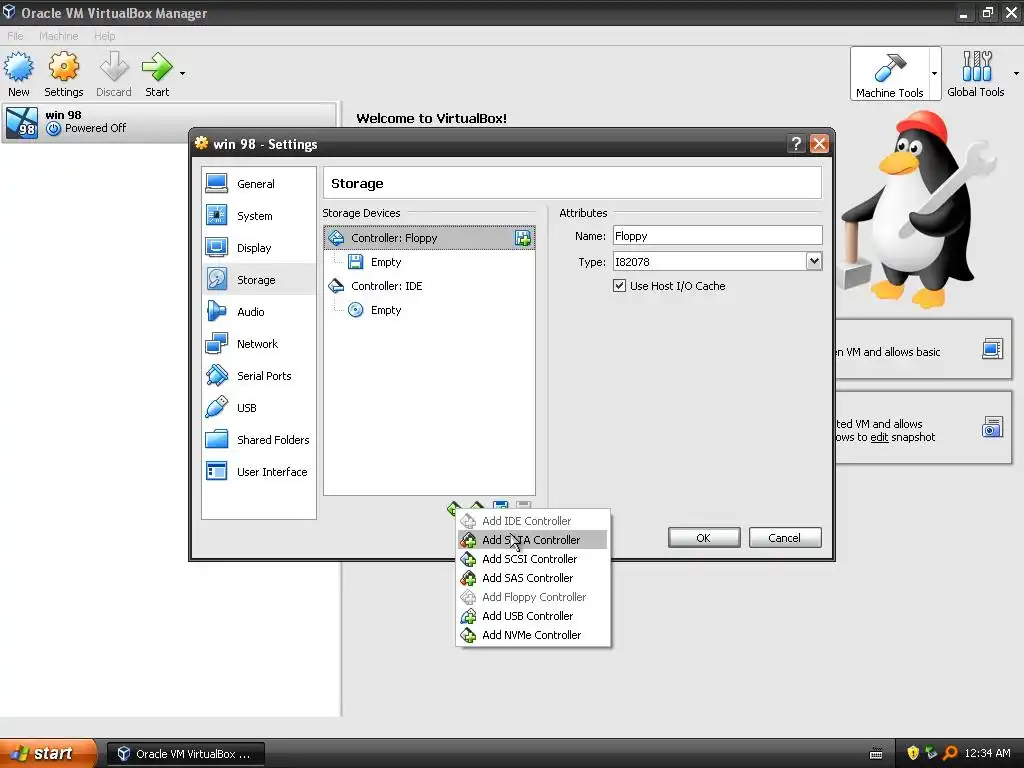This screenshot has height=768, width=1024.
Task: Click OK in the Settings dialog
Action: pos(704,538)
